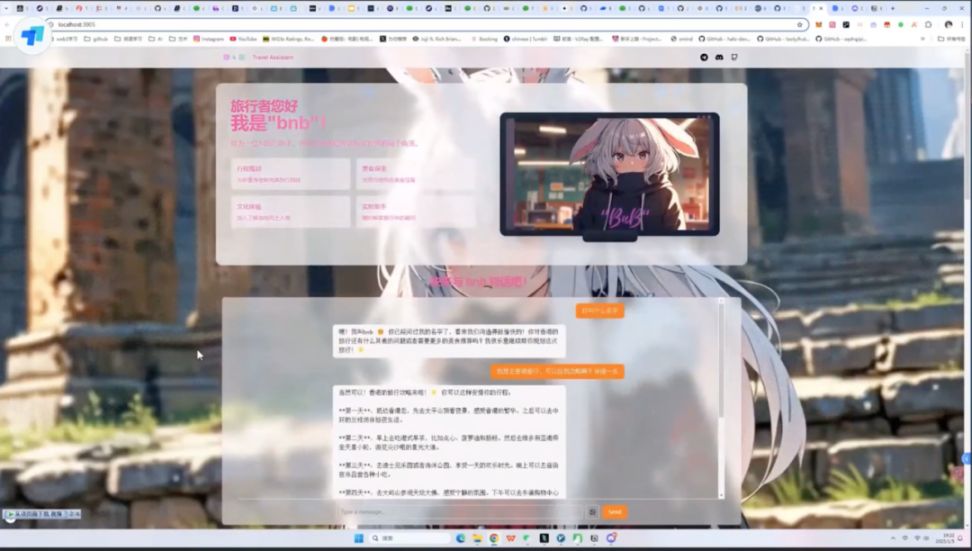972x551 pixels.
Task: Click the "行程规划" feature card
Action: coord(291,174)
